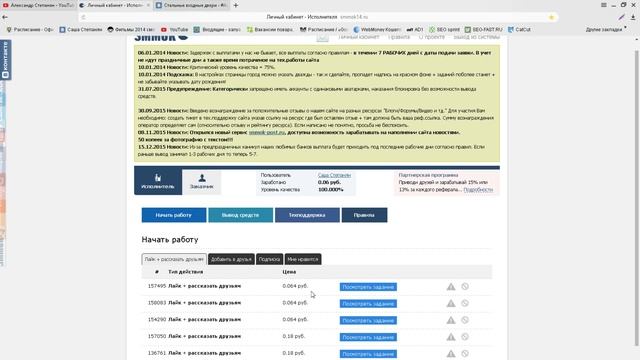Open a new browser tab
640x360 pixels.
pyautogui.click(x=236, y=5)
